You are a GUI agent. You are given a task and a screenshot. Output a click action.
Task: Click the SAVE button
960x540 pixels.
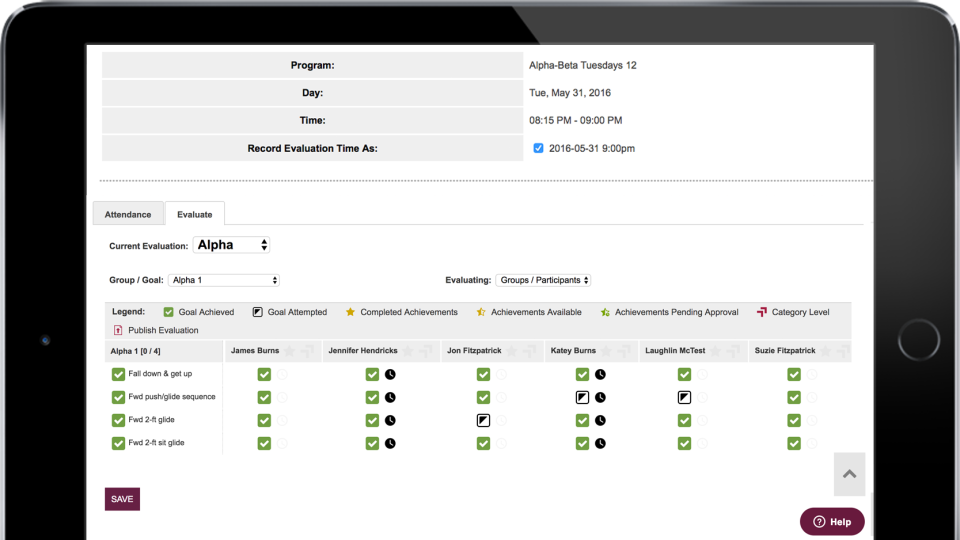coord(122,499)
